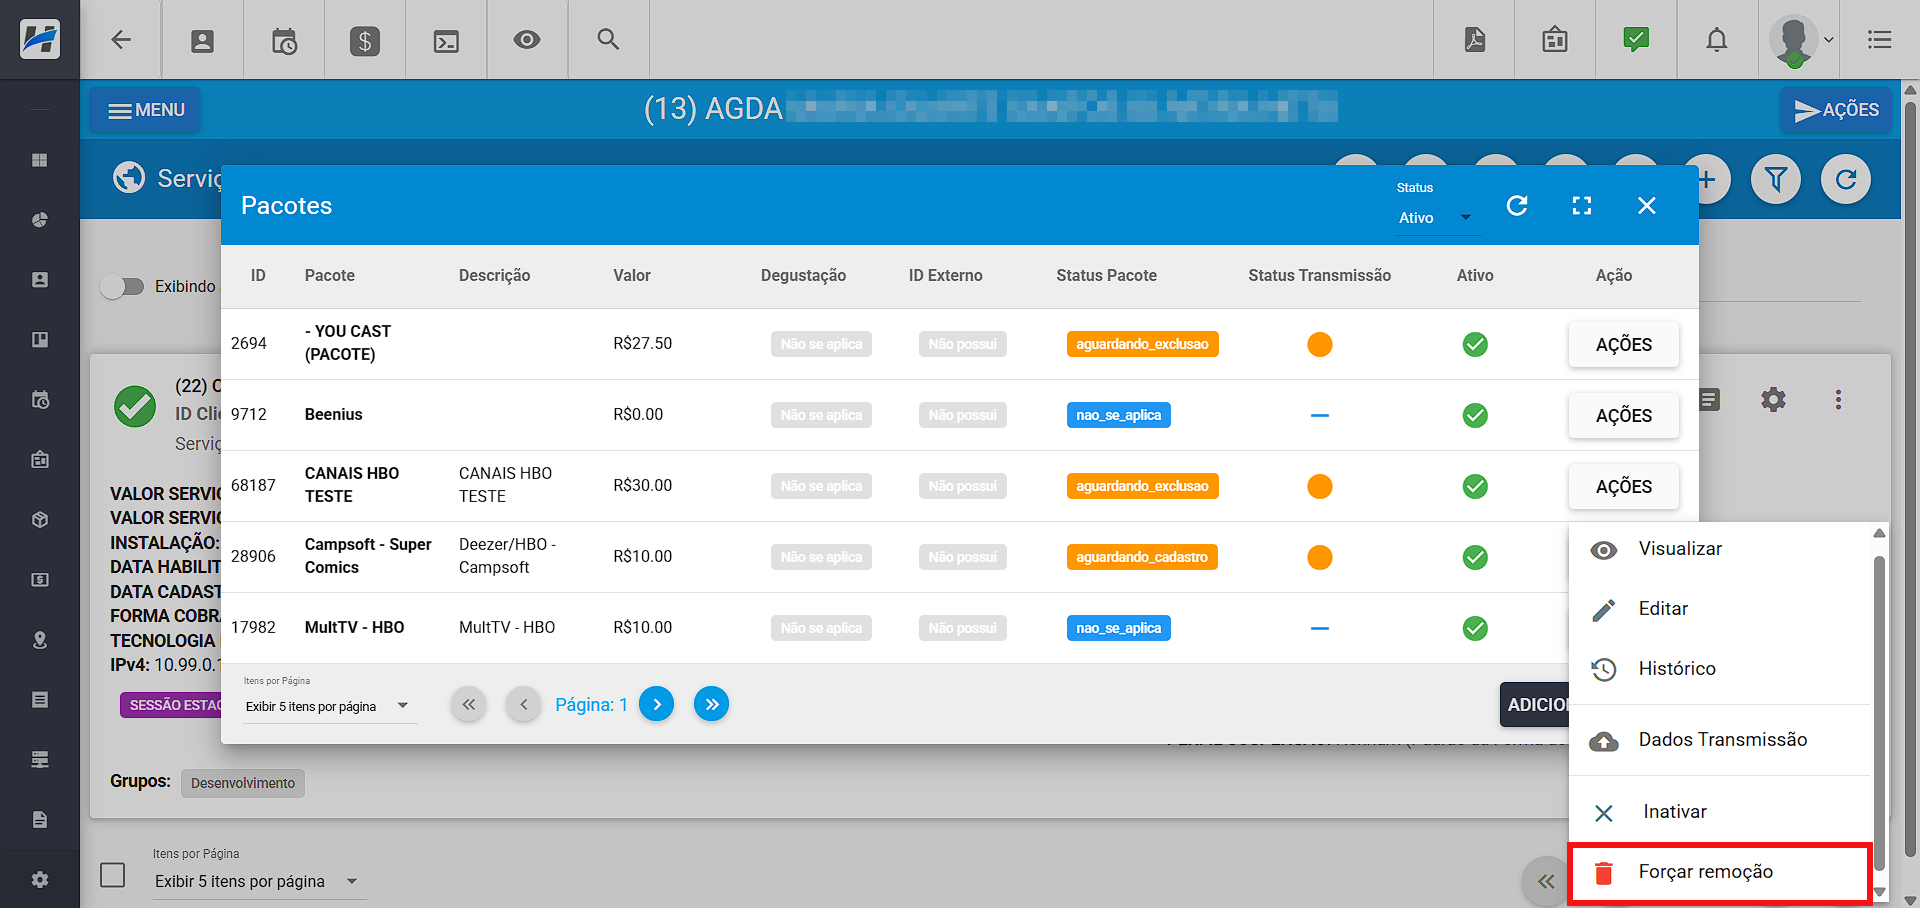Open AÇÕES for CANAIS HBO TESTE row
Viewport: 1920px width, 908px height.
(x=1624, y=486)
